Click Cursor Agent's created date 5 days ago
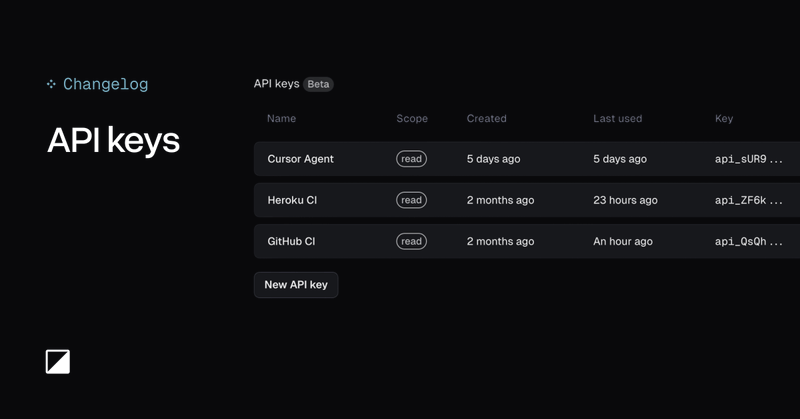Viewport: 800px width, 419px height. tap(493, 159)
